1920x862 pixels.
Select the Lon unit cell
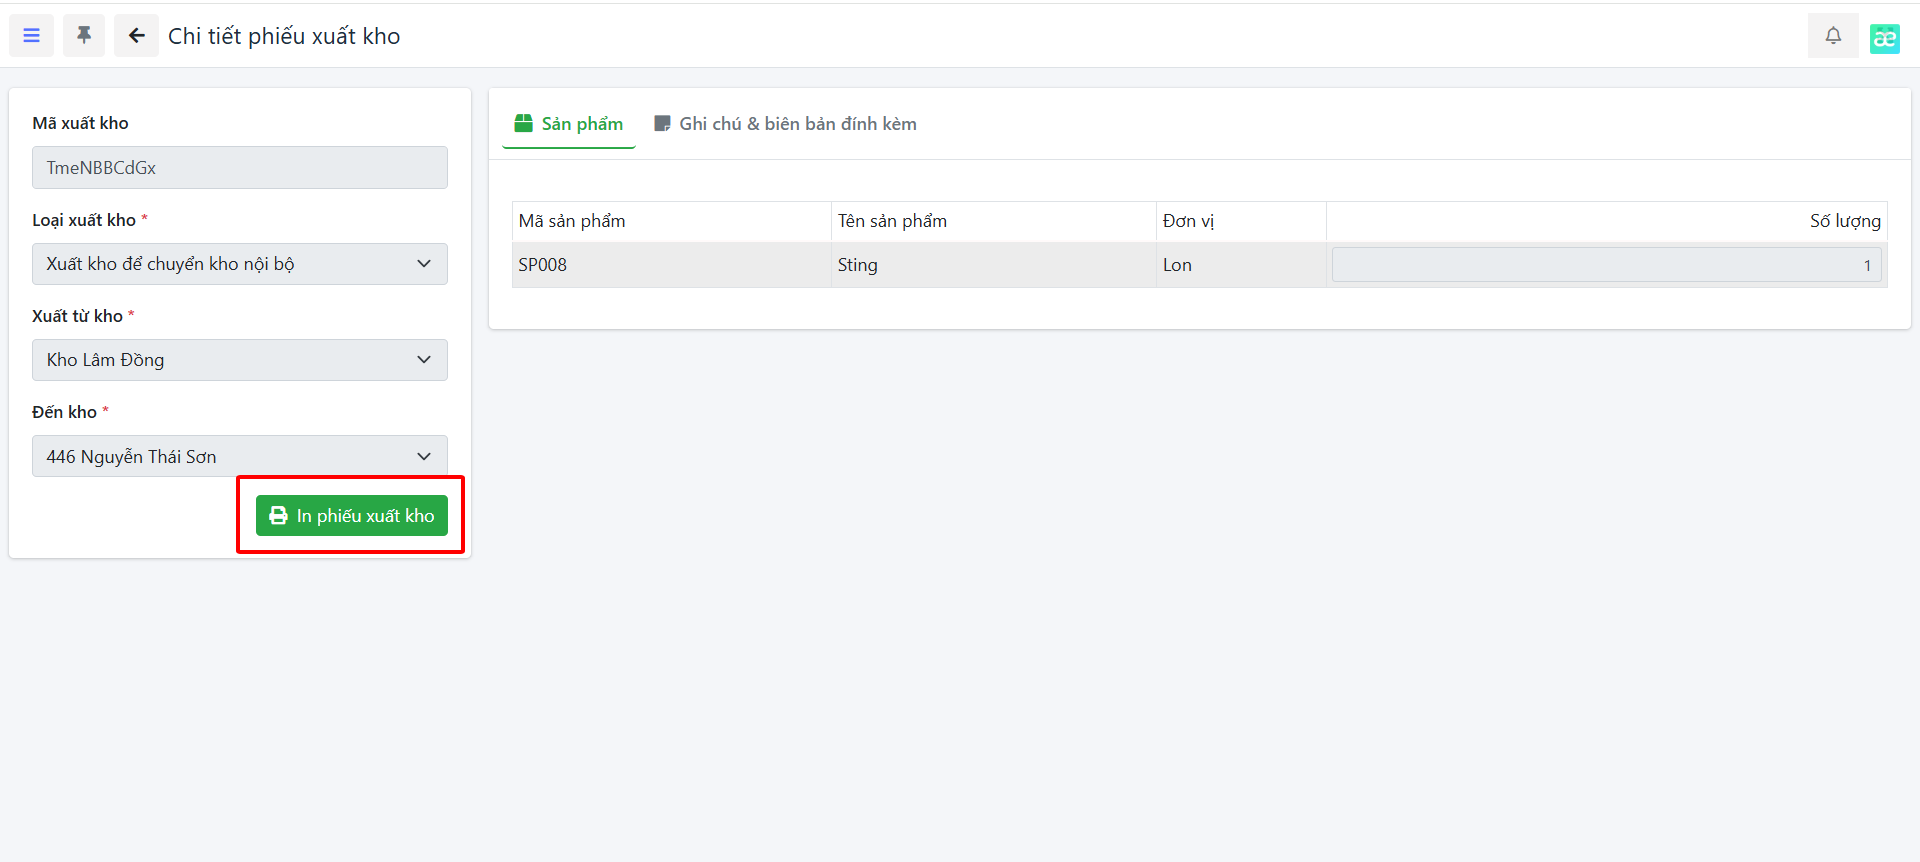[x=1177, y=265]
